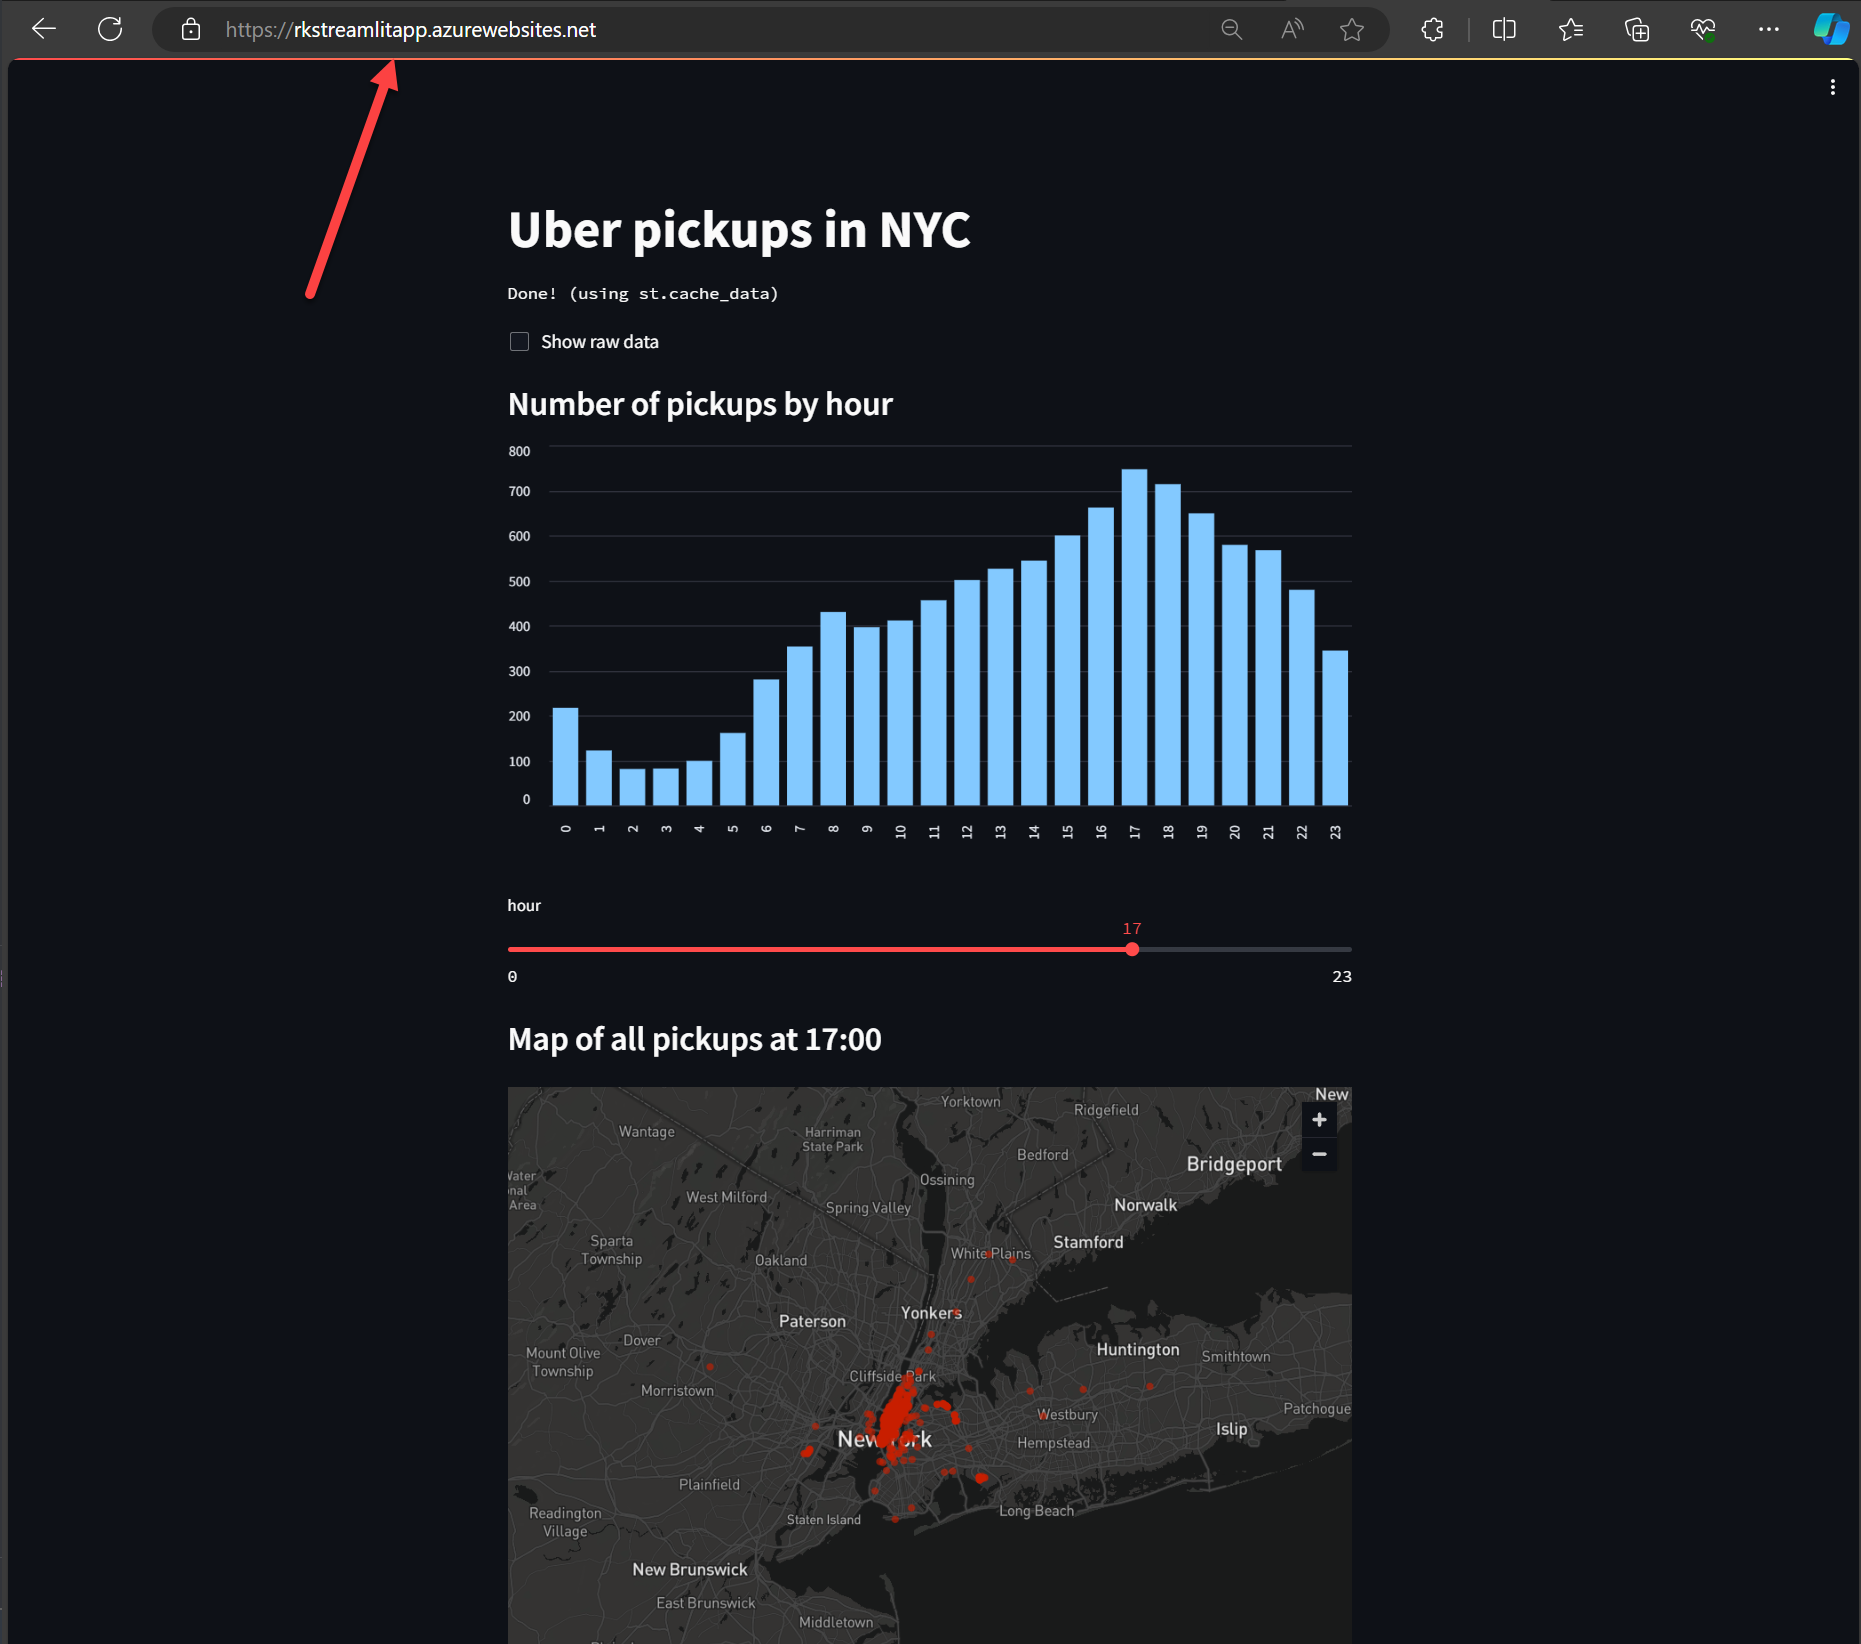The image size is (1861, 1644).
Task: Click the hour slider handle at 17
Action: point(1132,949)
